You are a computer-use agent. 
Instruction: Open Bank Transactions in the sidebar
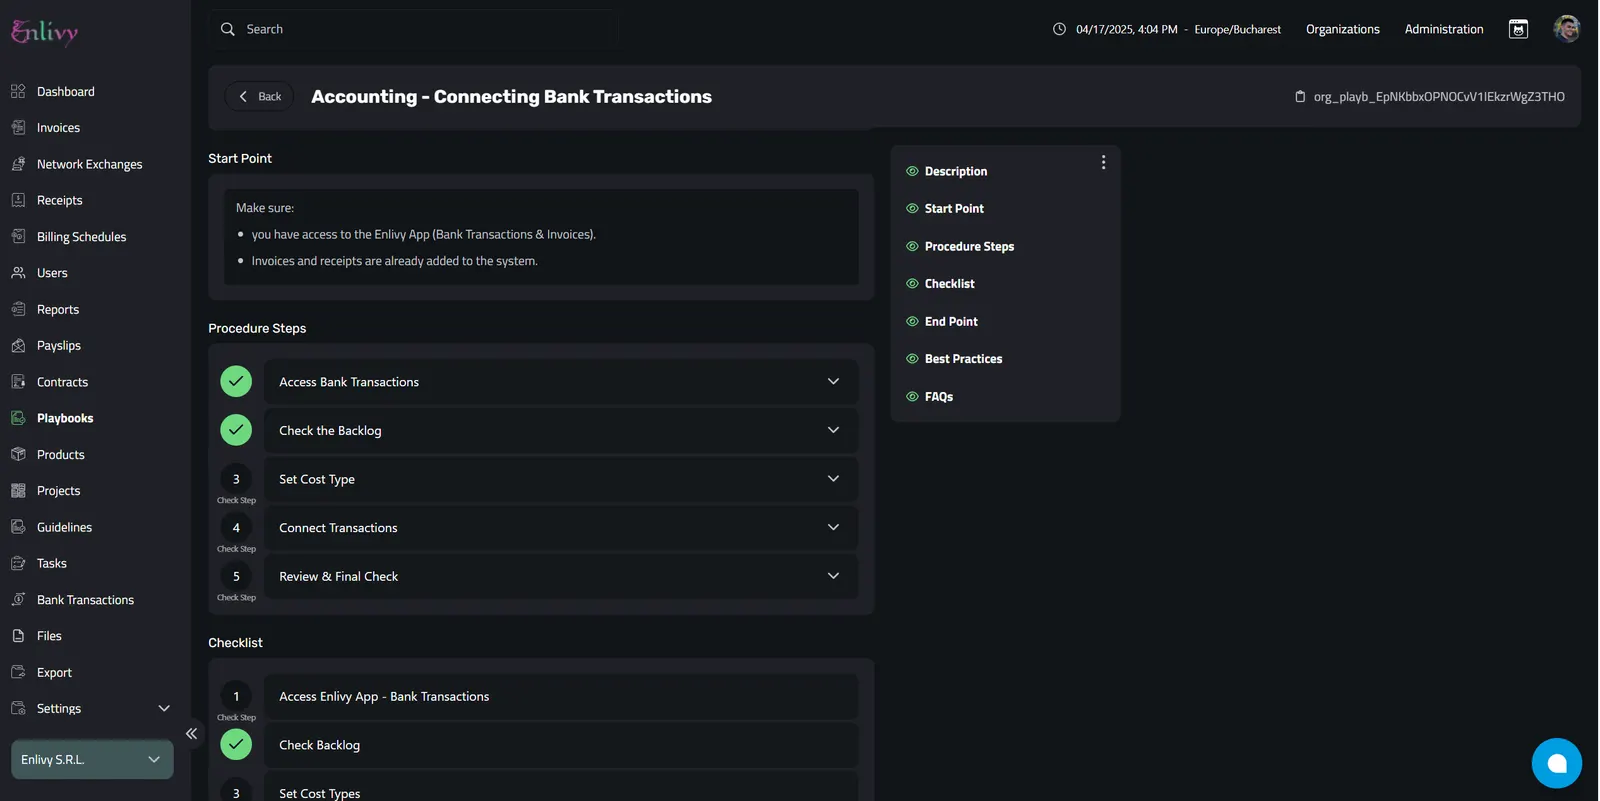click(85, 600)
